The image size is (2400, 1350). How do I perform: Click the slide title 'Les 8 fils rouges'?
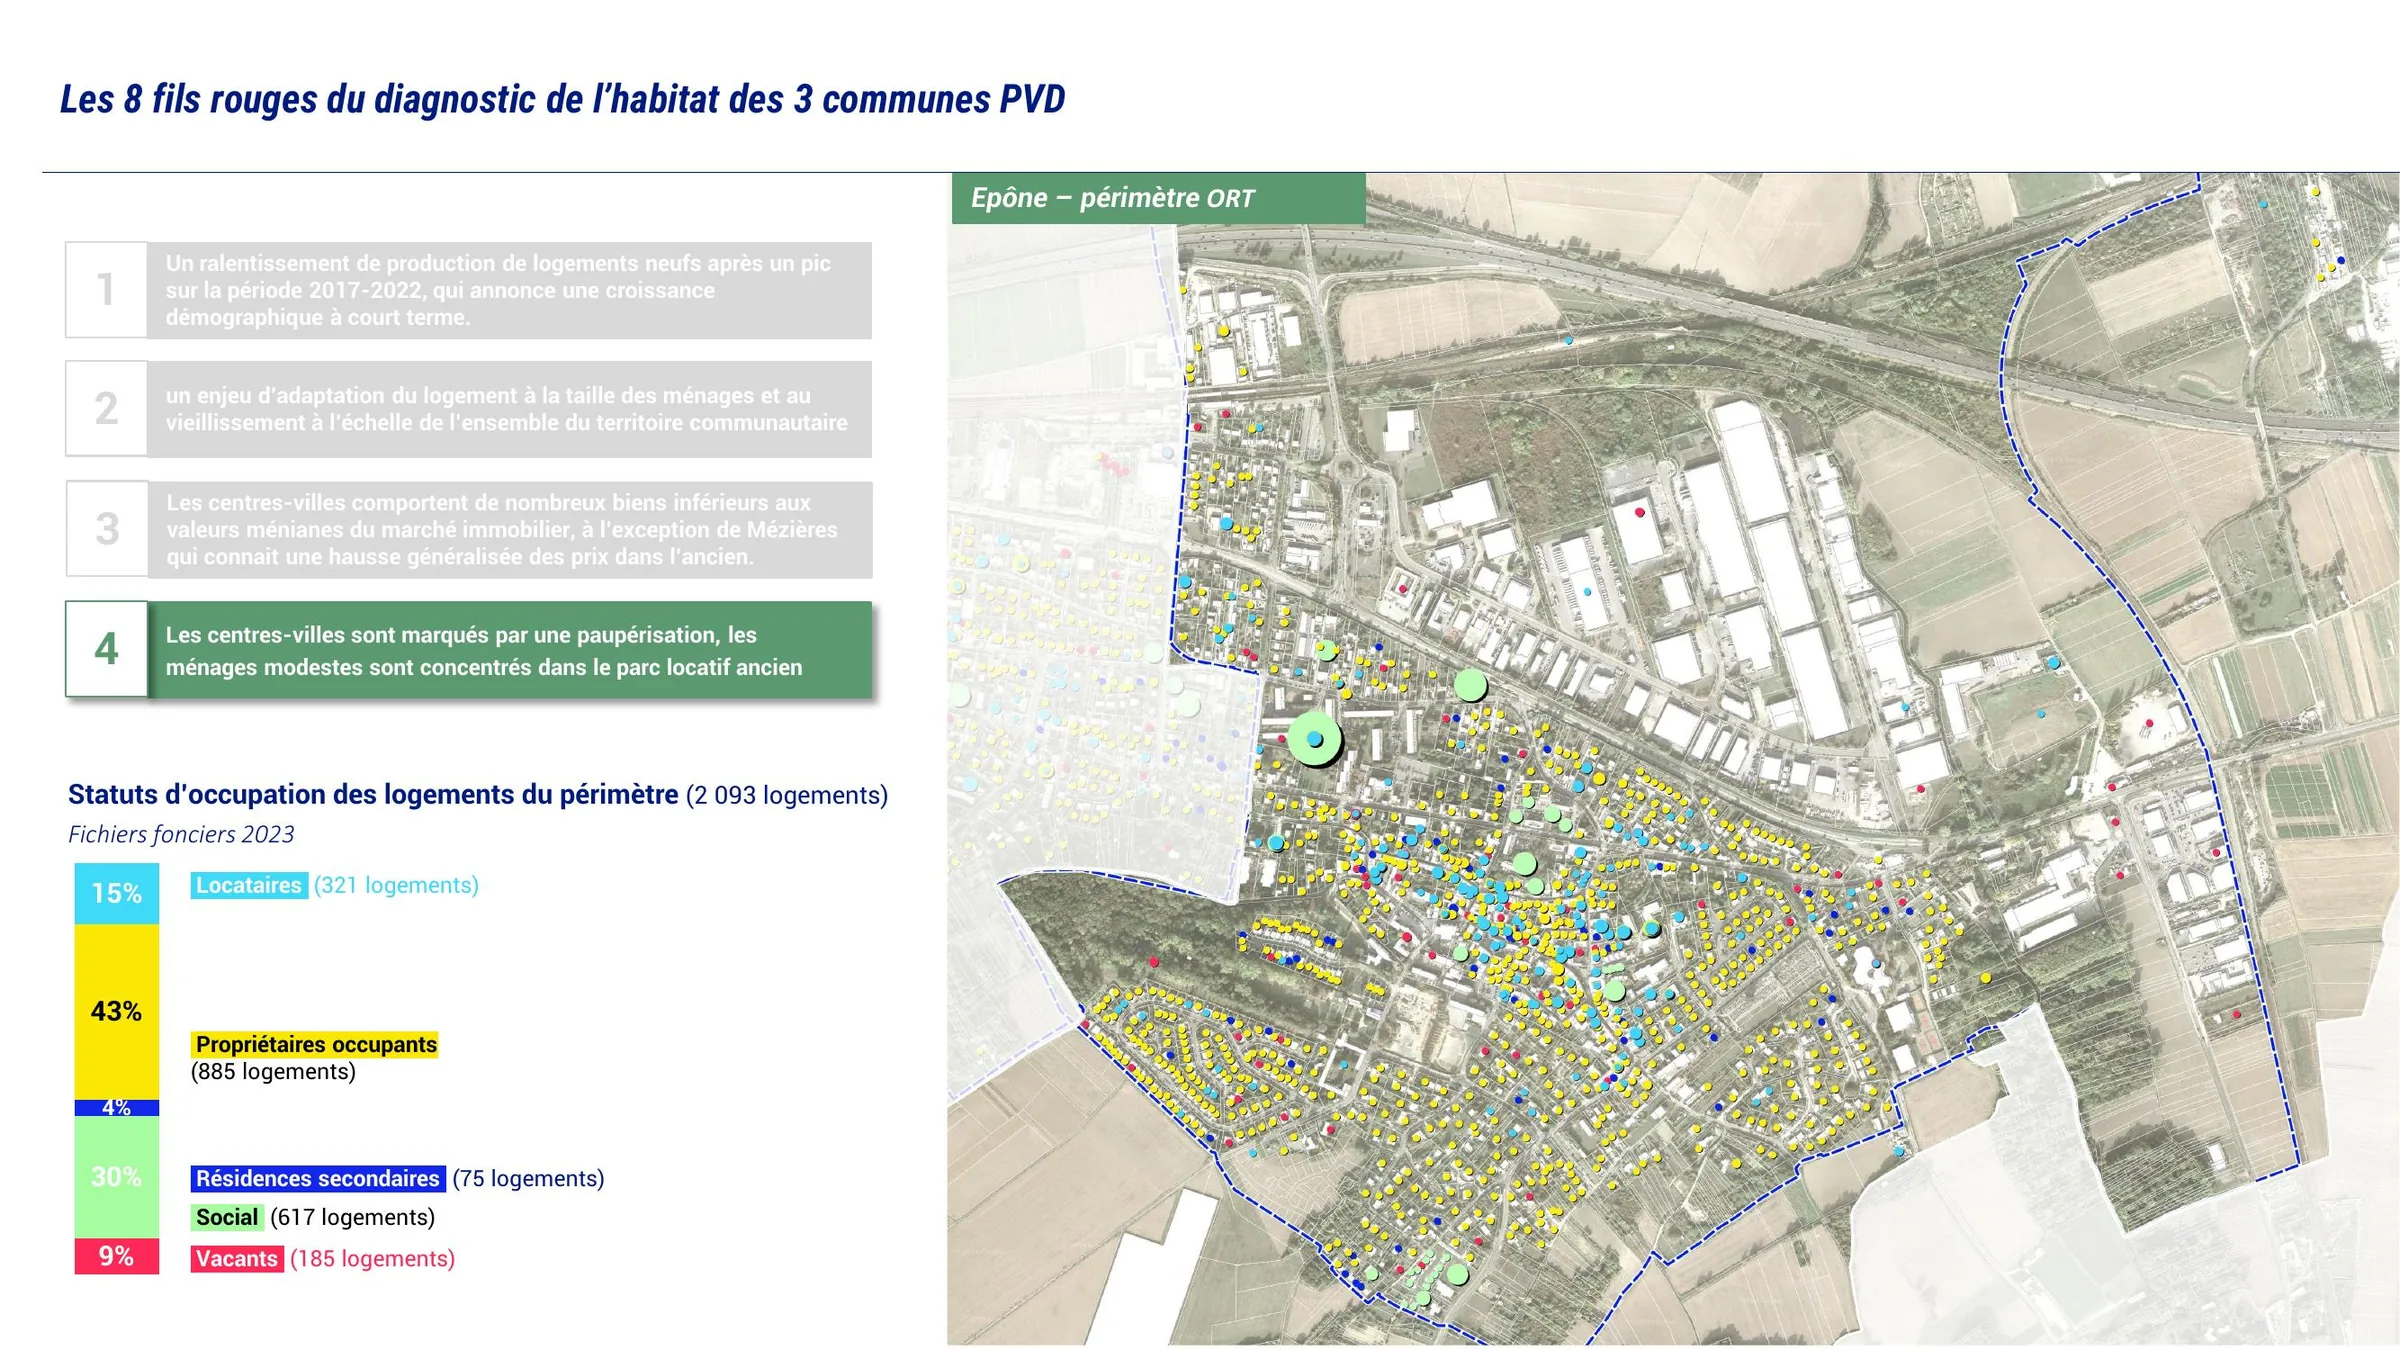[562, 99]
